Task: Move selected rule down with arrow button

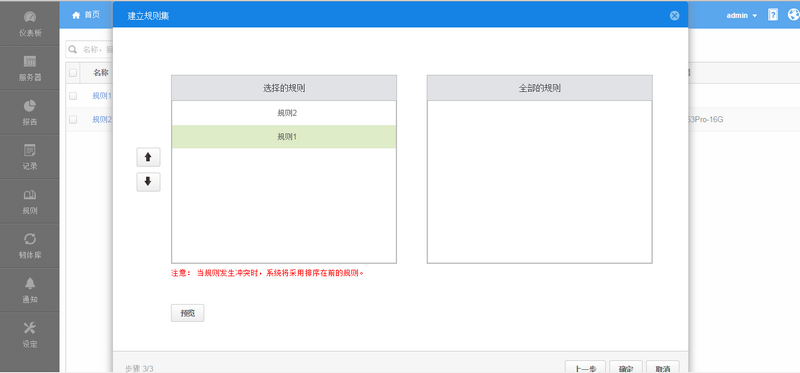Action: (148, 182)
